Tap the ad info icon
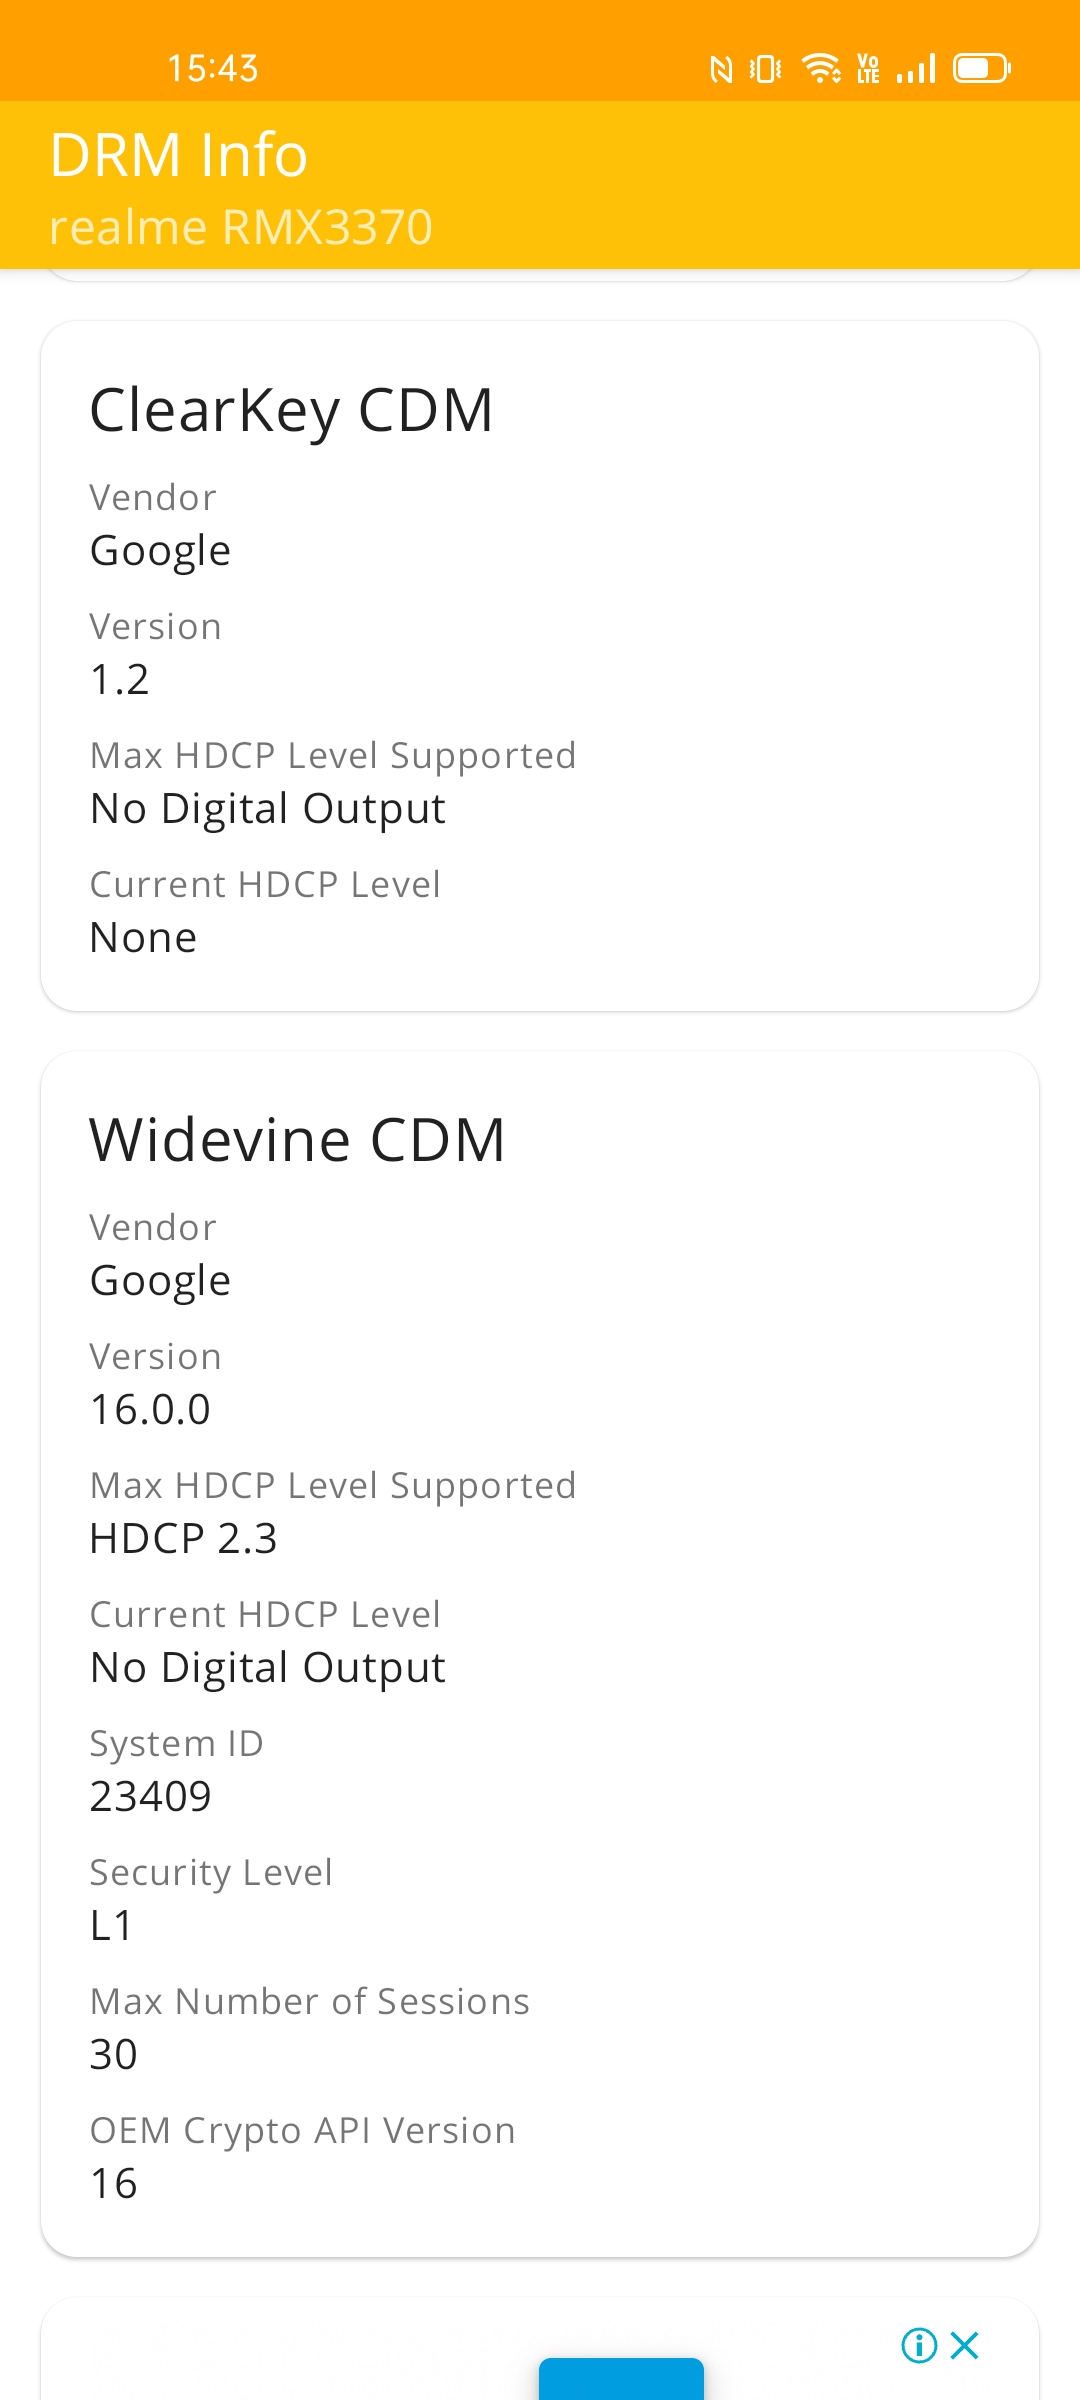The height and width of the screenshot is (2400, 1080). [919, 2345]
